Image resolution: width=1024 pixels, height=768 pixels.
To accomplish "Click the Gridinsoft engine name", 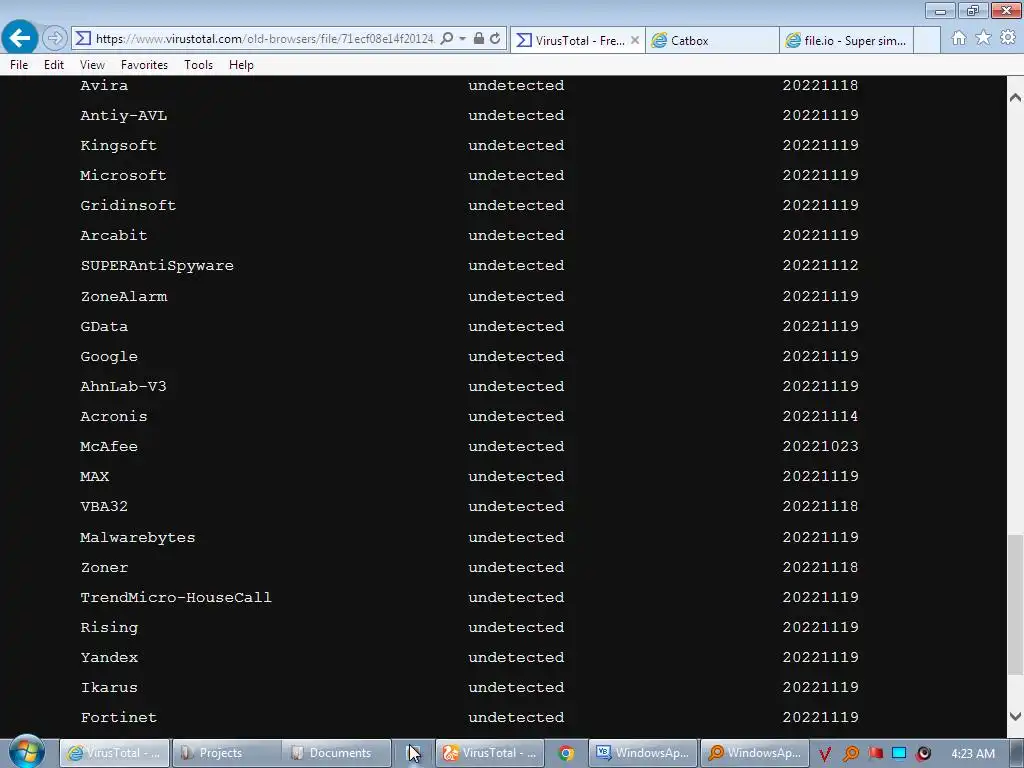I will 128,206.
